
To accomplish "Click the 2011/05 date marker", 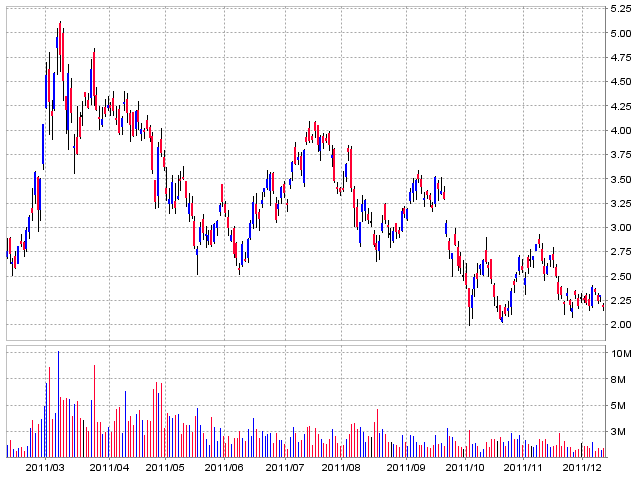I will pyautogui.click(x=165, y=467).
